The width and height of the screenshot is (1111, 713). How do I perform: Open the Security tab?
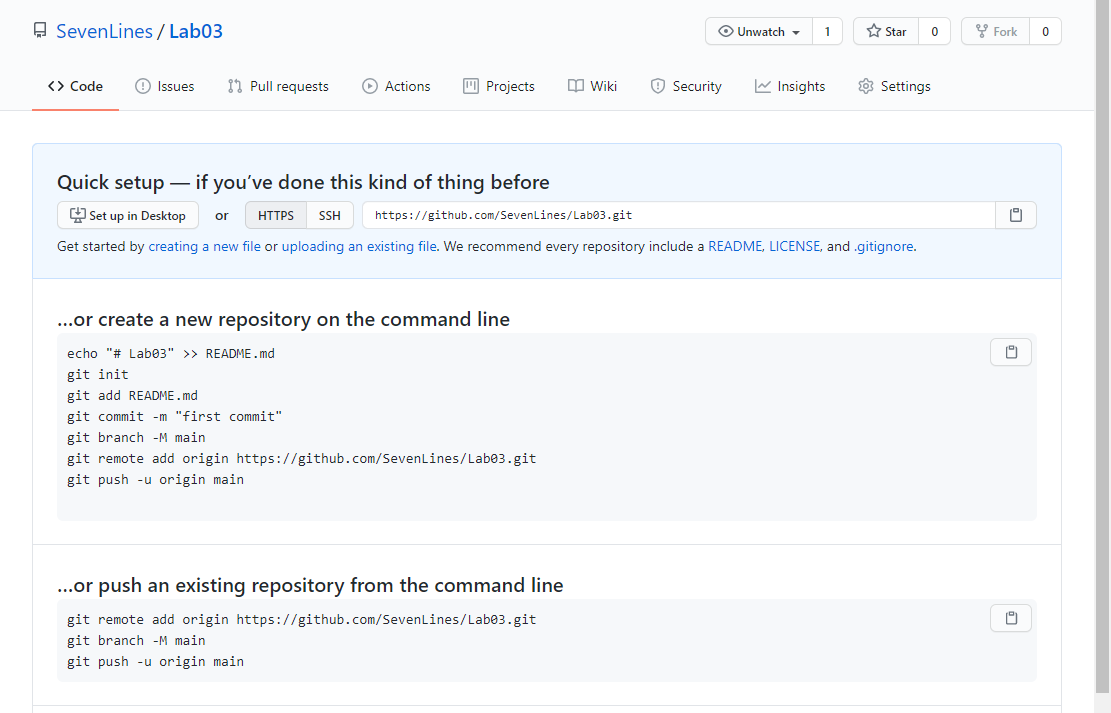pyautogui.click(x=686, y=86)
